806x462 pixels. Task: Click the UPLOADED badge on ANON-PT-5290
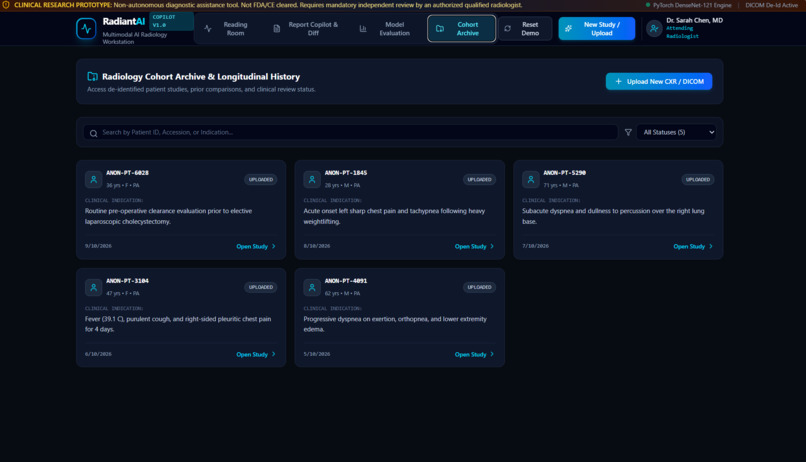698,179
